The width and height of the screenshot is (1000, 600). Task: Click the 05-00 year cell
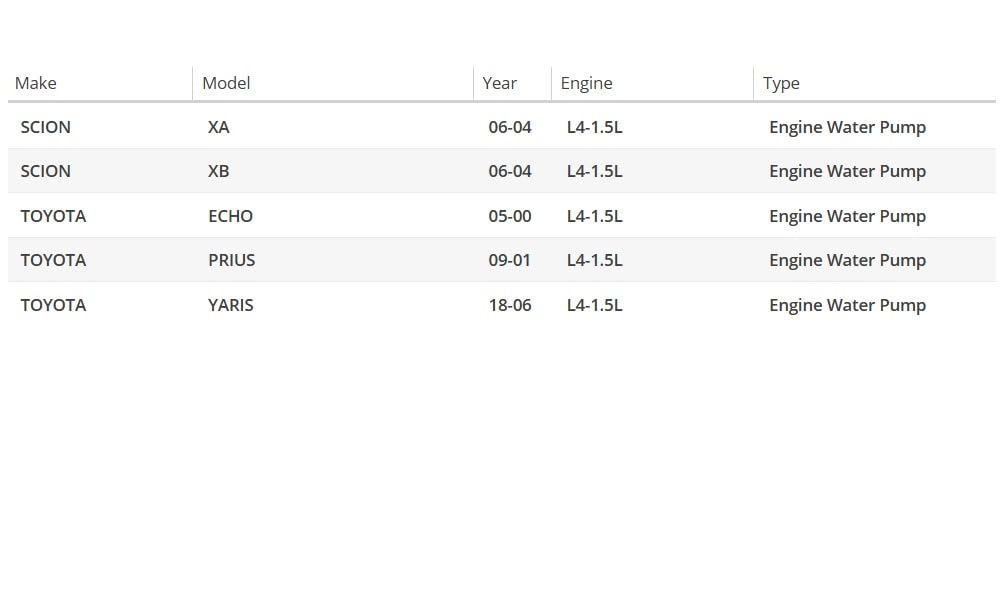coord(510,216)
